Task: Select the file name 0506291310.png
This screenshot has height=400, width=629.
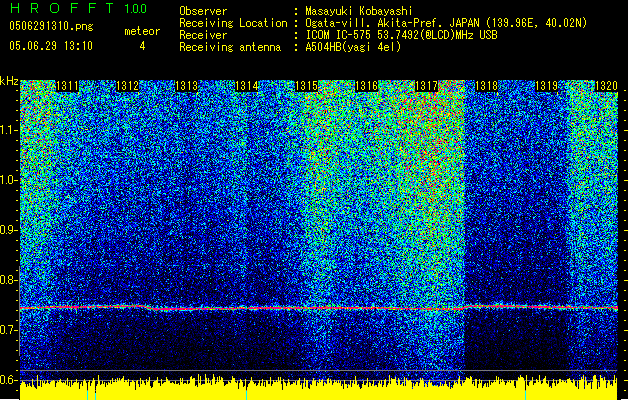Action: (51, 26)
